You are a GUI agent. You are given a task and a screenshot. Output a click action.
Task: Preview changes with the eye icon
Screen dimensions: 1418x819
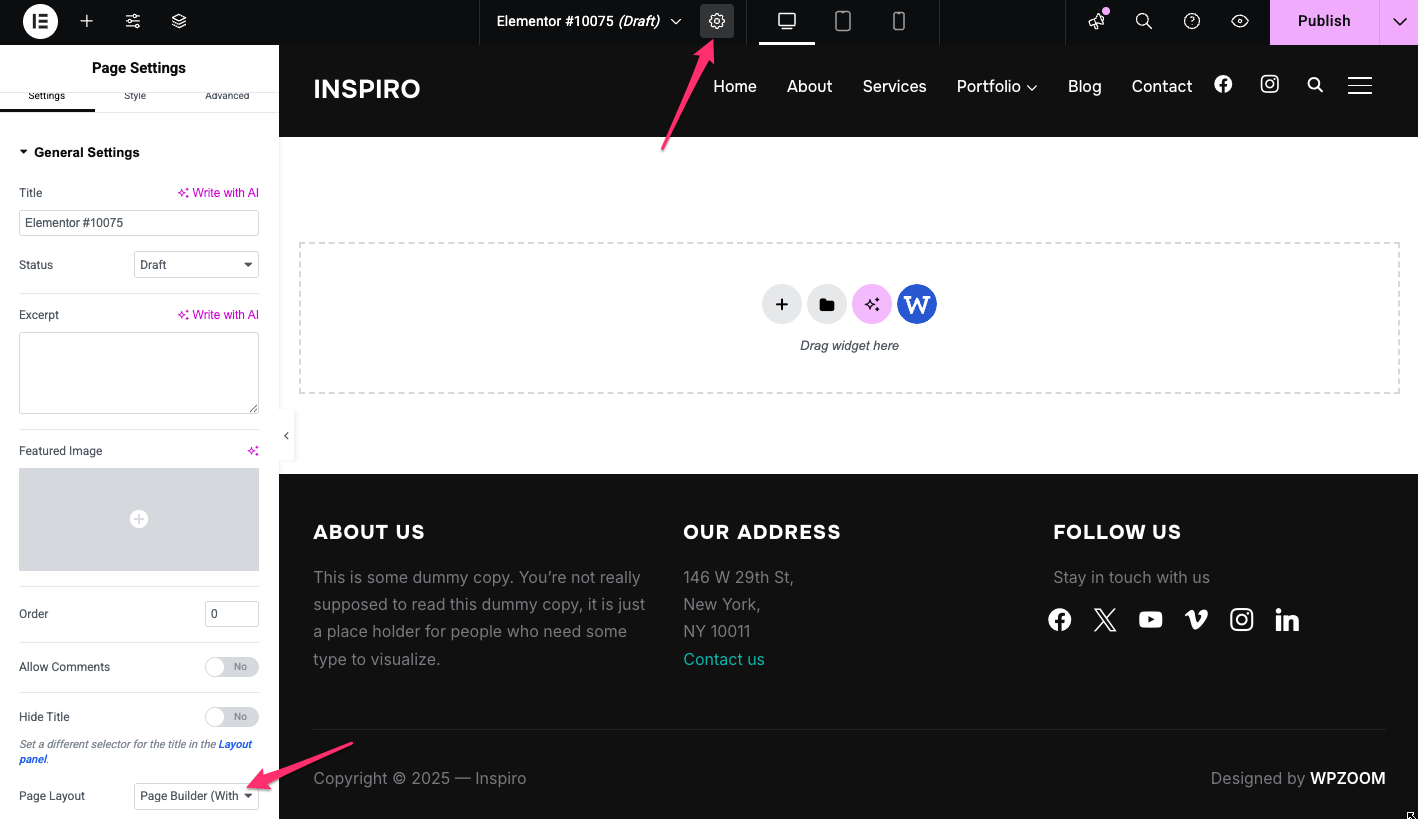point(1240,21)
